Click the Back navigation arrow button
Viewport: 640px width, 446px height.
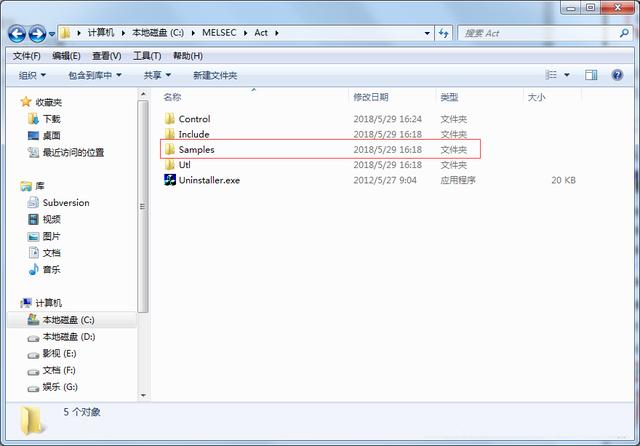pyautogui.click(x=17, y=34)
